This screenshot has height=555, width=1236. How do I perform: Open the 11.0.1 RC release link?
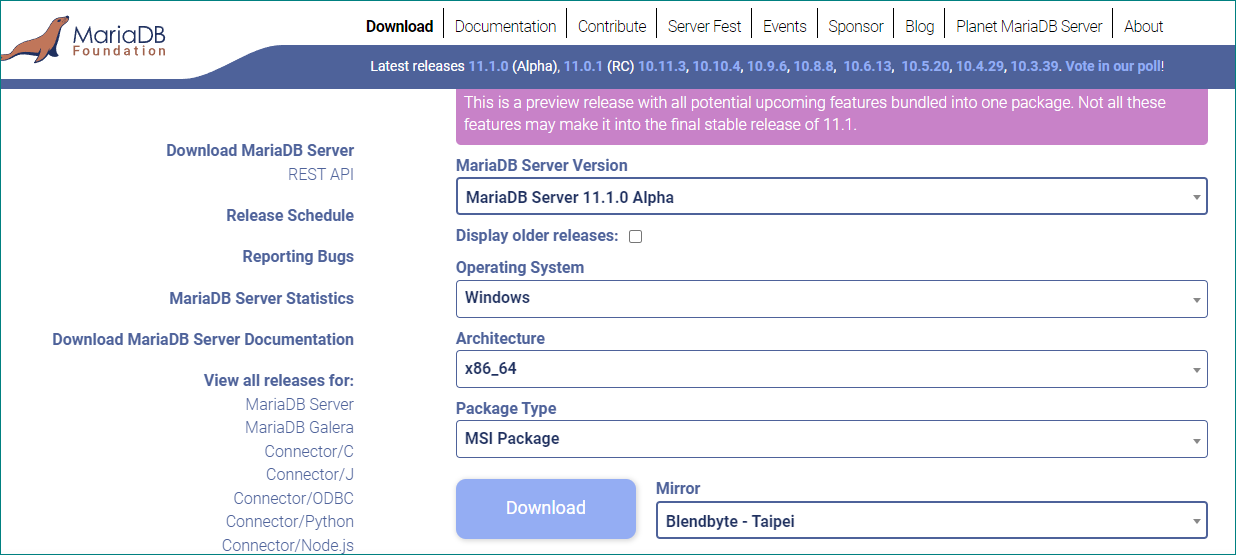pyautogui.click(x=583, y=66)
